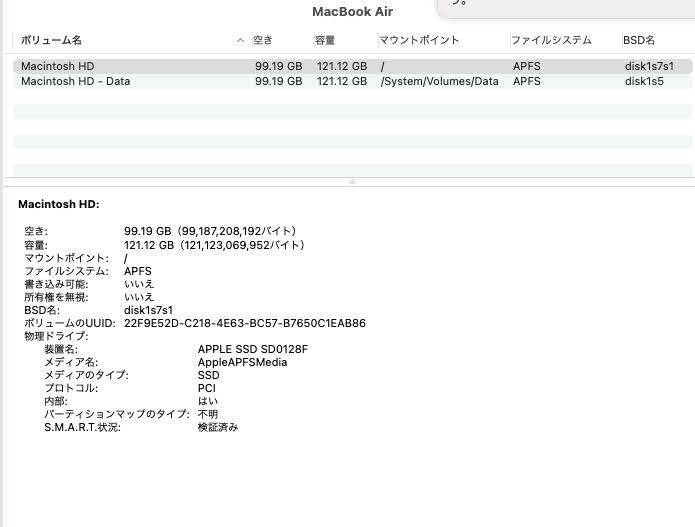695x527 pixels.
Task: Sort by the BSD名 column header
Action: pos(640,41)
